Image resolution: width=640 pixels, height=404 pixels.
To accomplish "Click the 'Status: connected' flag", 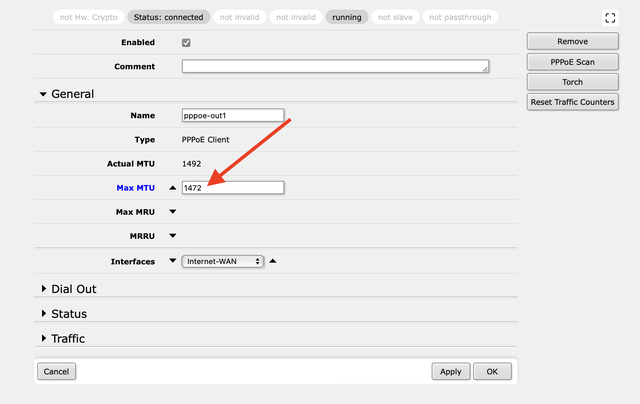I will tap(169, 17).
